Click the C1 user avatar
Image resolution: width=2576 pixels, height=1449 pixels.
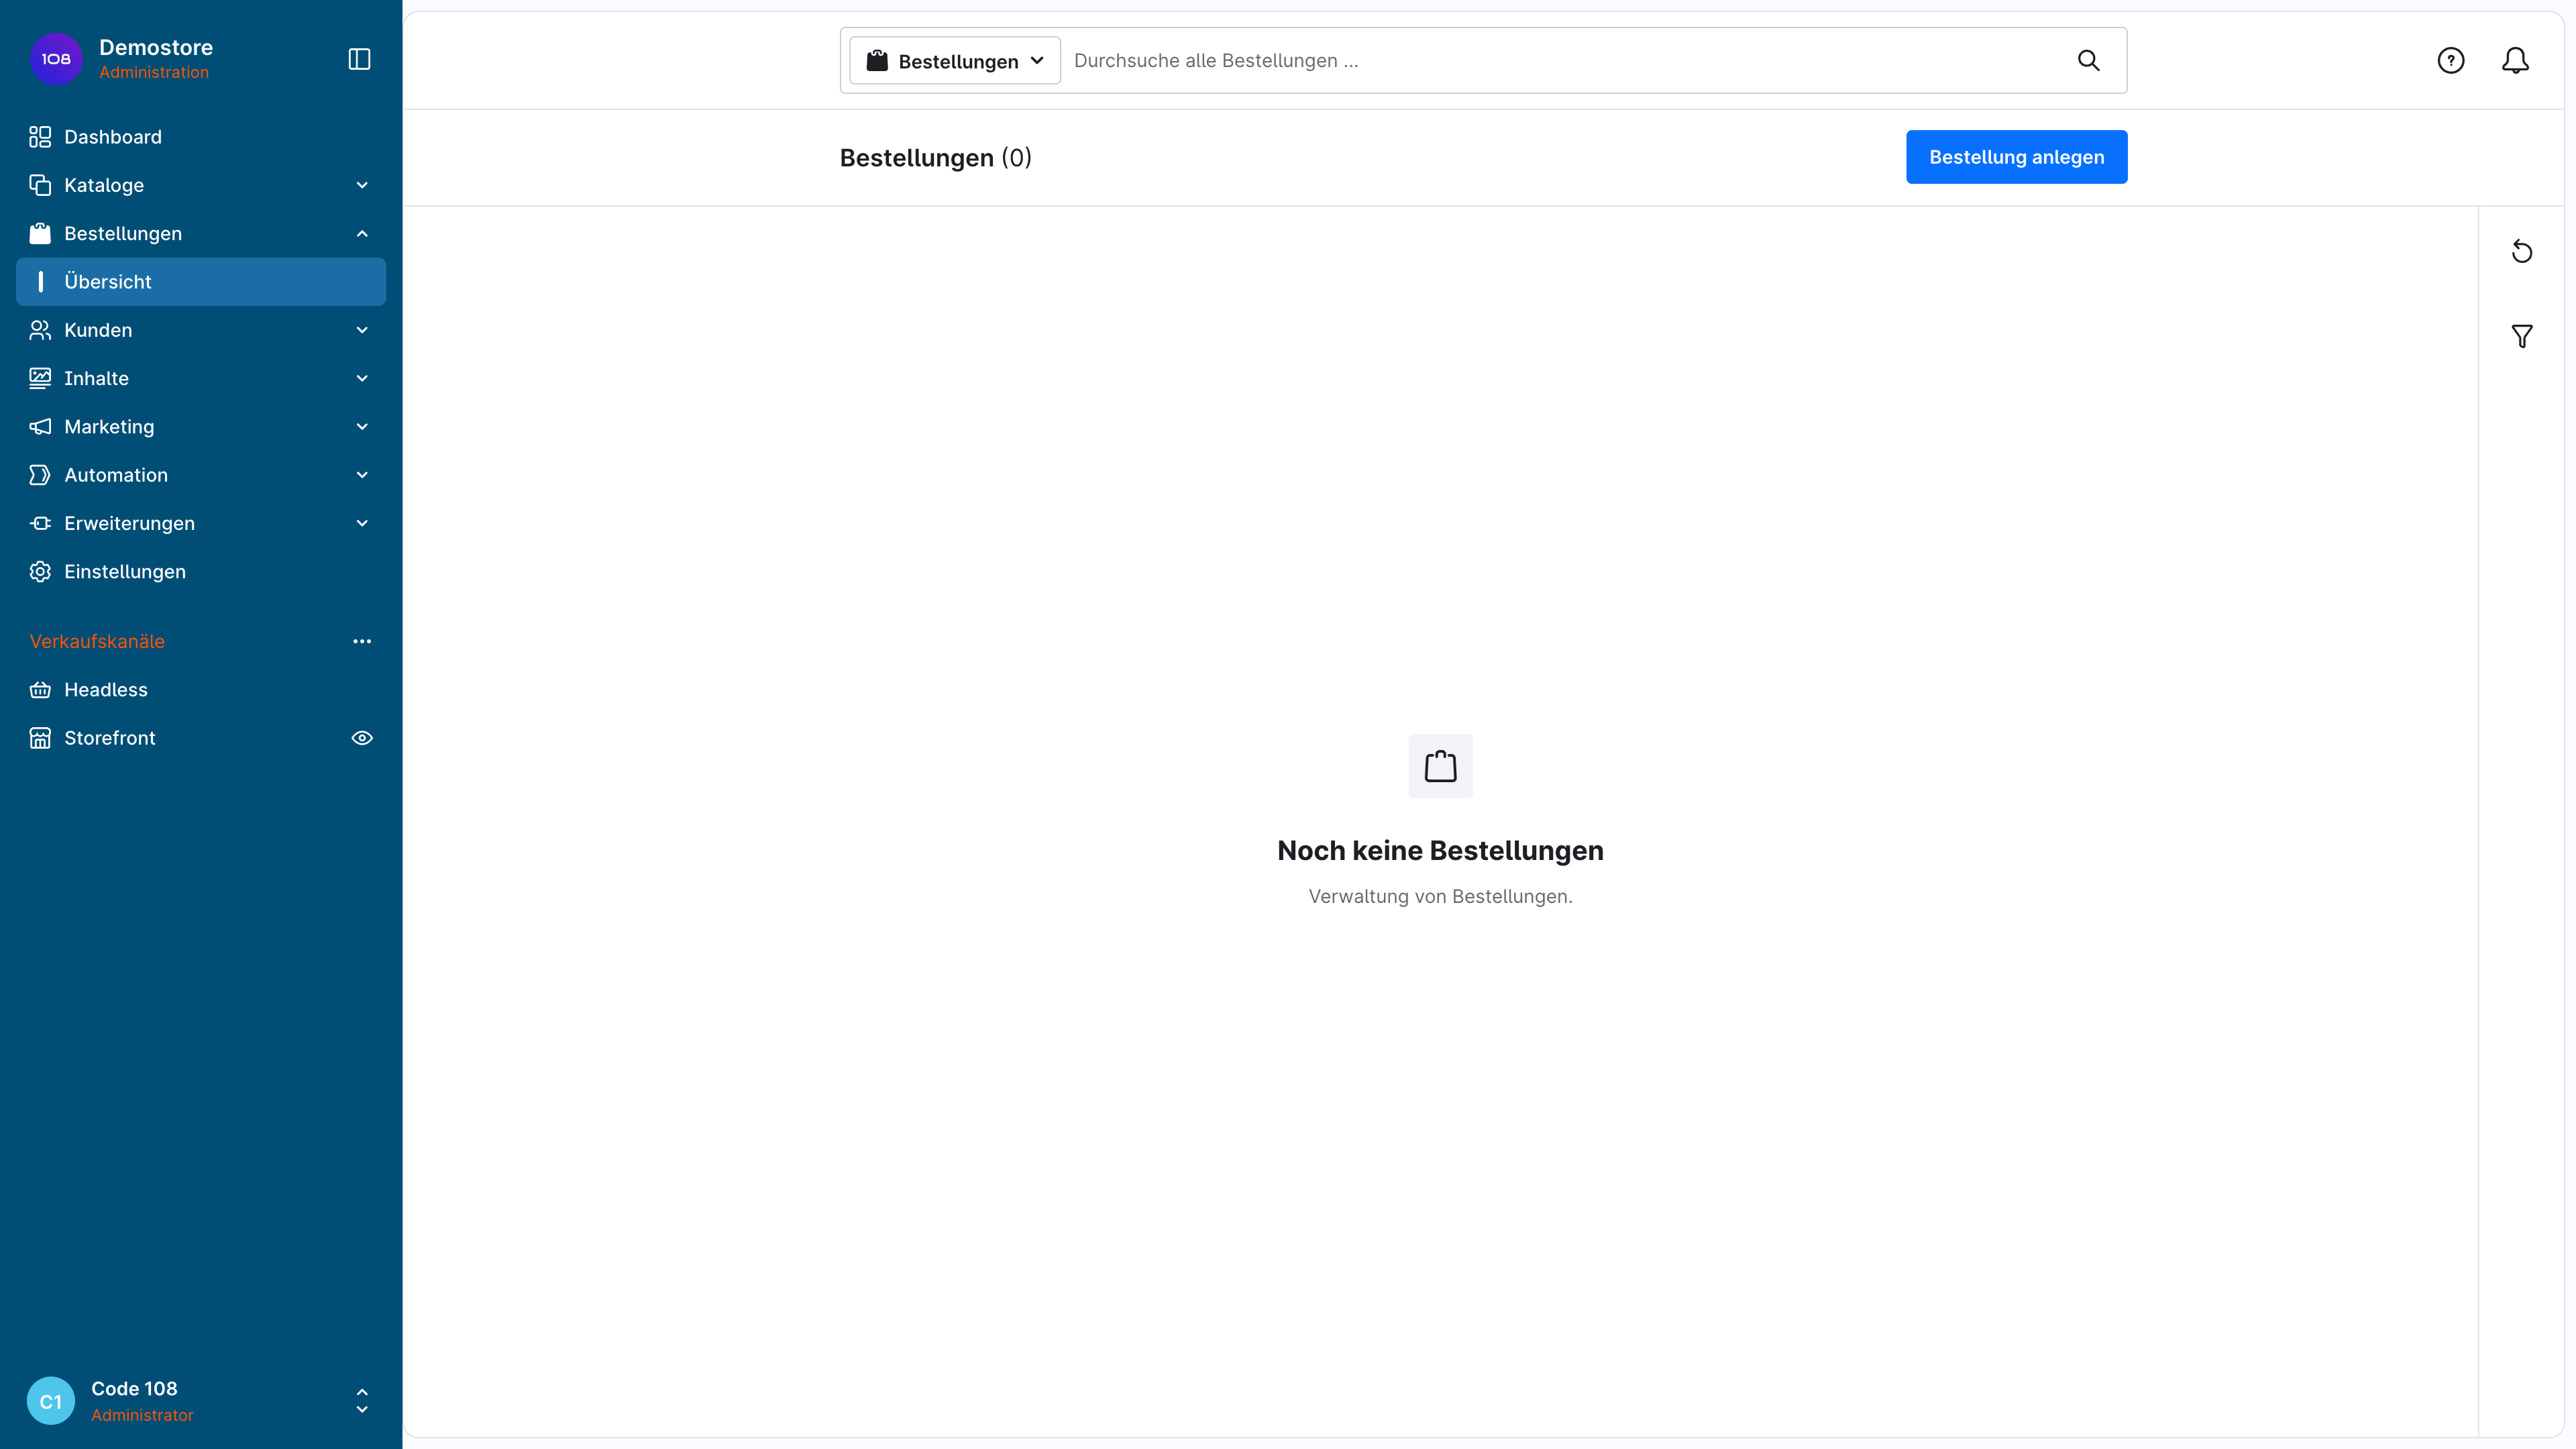51,1401
